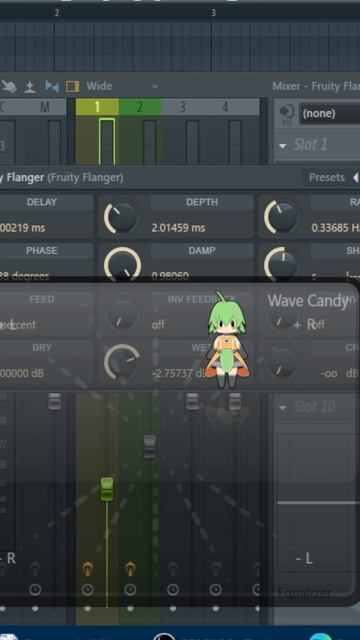Toggle the grey routing arrow on track M
The width and height of the screenshot is (360, 640).
[x=35, y=568]
